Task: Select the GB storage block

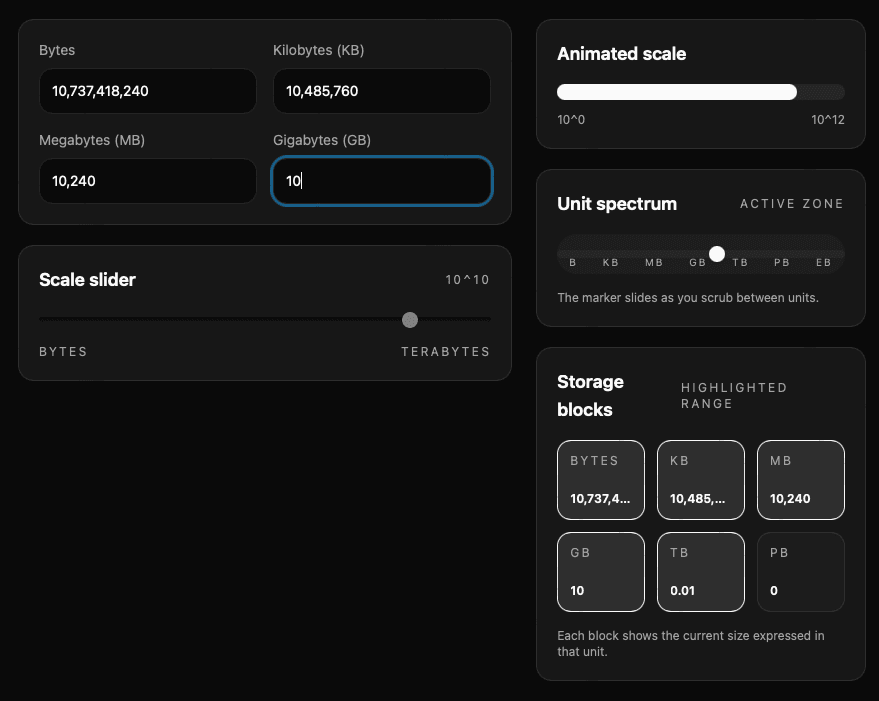Action: click(x=600, y=572)
